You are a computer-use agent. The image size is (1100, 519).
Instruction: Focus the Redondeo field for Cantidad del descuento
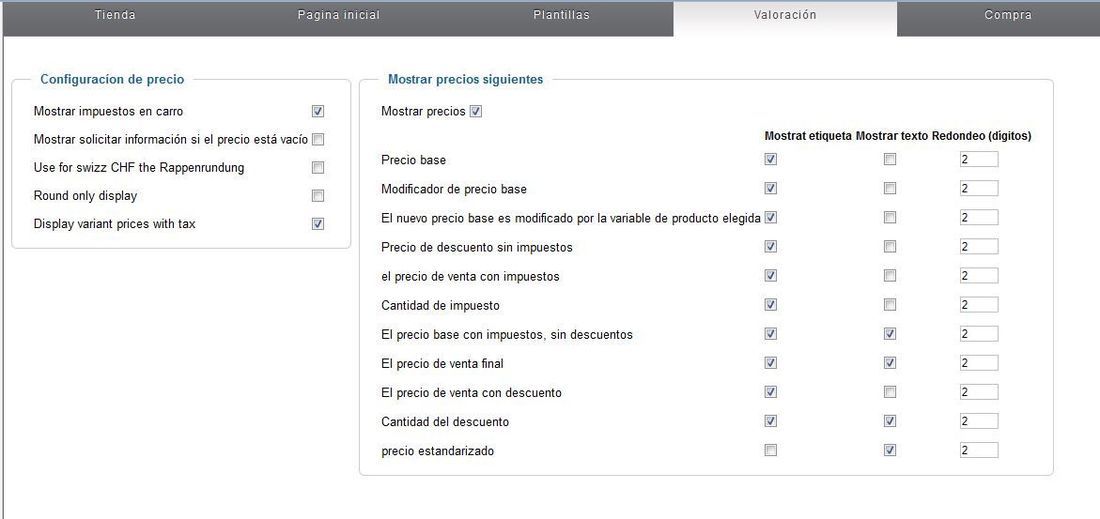point(979,422)
